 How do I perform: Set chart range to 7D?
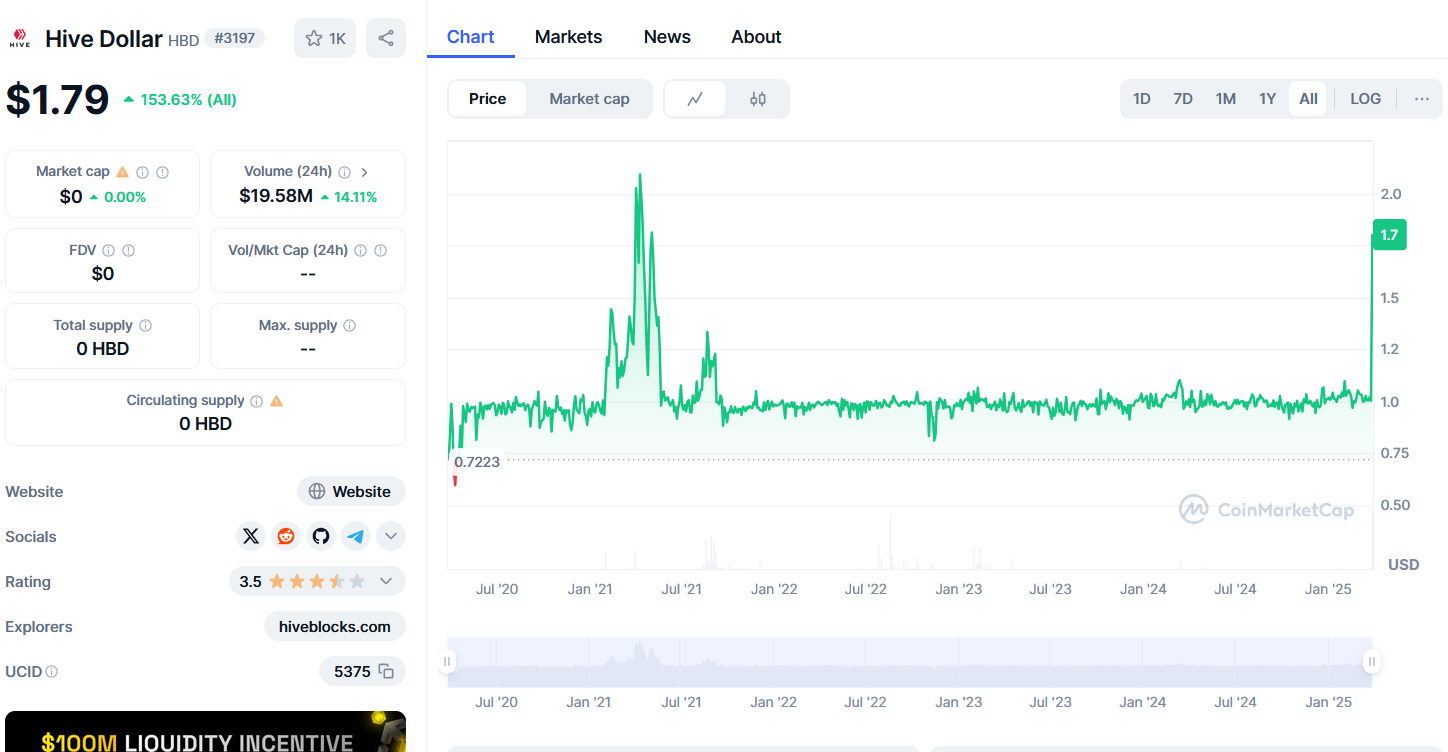[1183, 99]
